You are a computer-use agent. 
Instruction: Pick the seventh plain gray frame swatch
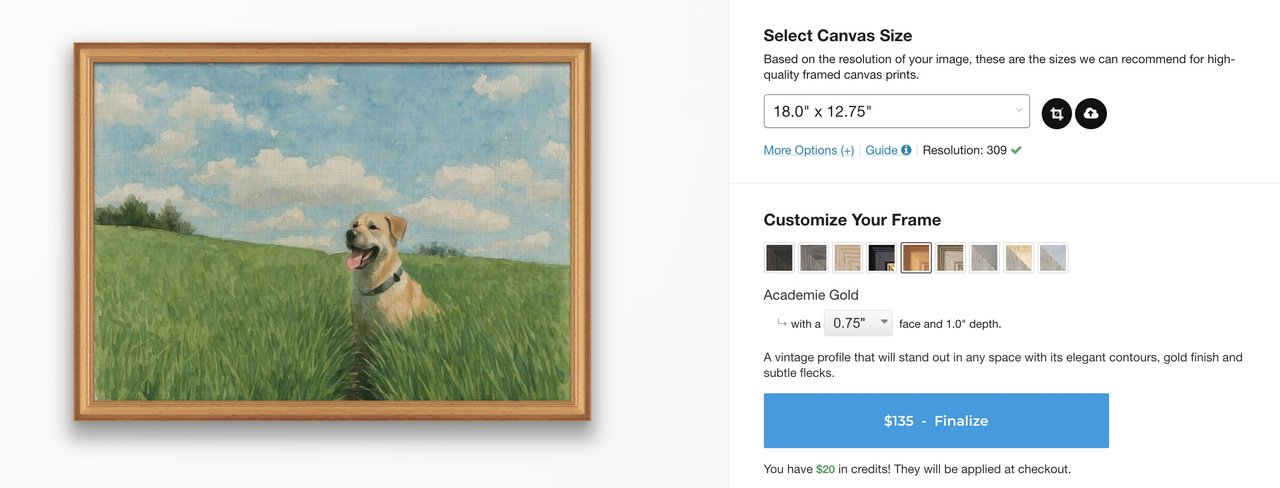(984, 258)
